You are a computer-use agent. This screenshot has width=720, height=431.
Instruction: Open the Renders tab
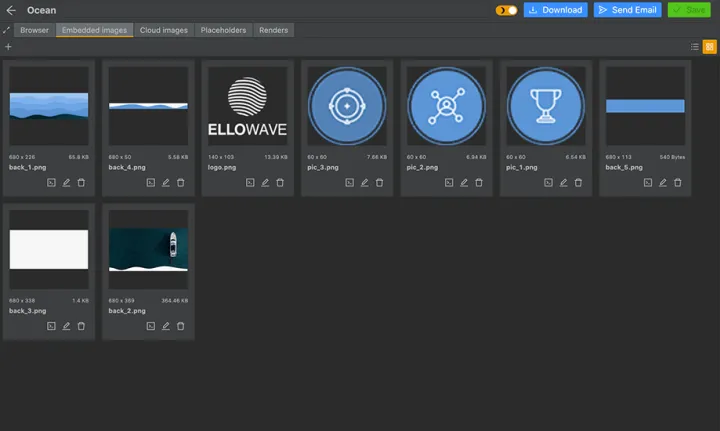click(273, 30)
